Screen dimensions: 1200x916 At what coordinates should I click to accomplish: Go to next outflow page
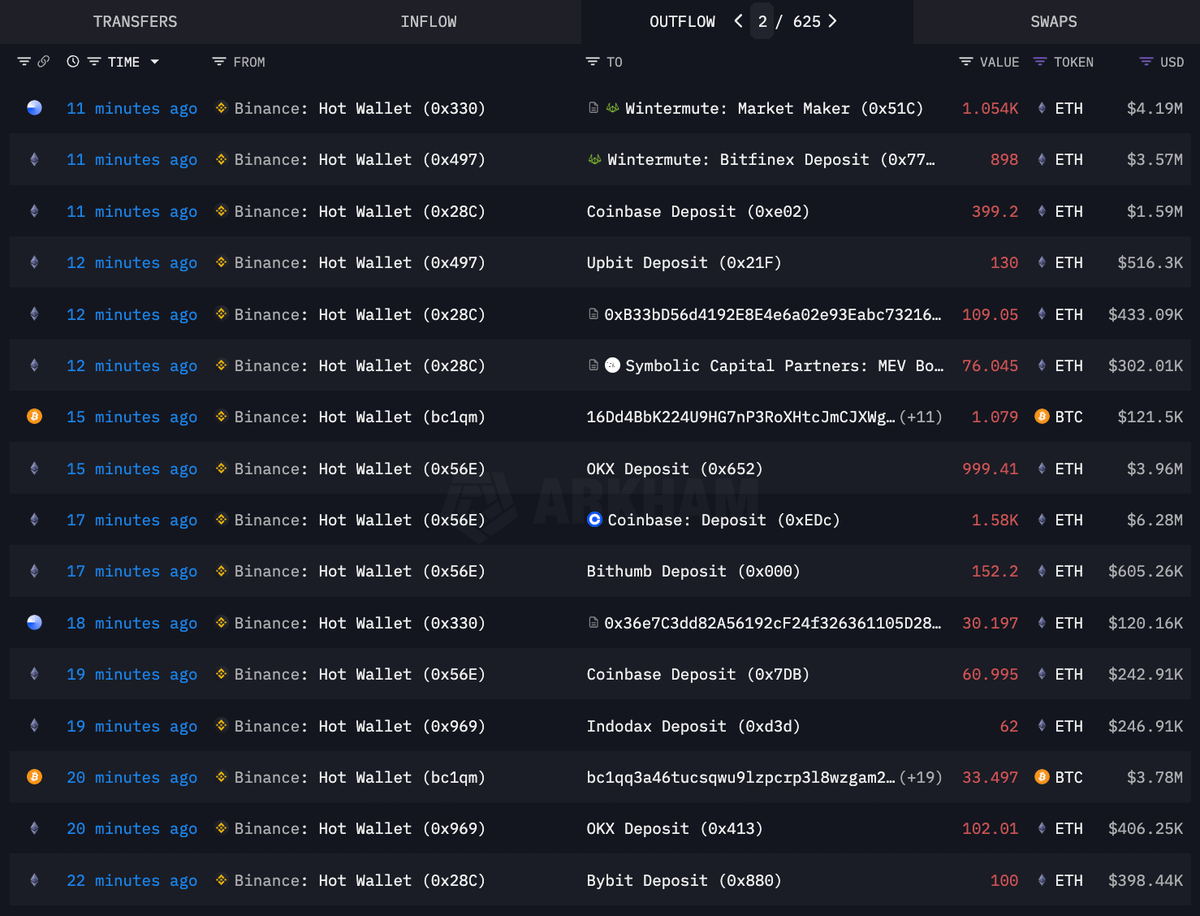832,21
